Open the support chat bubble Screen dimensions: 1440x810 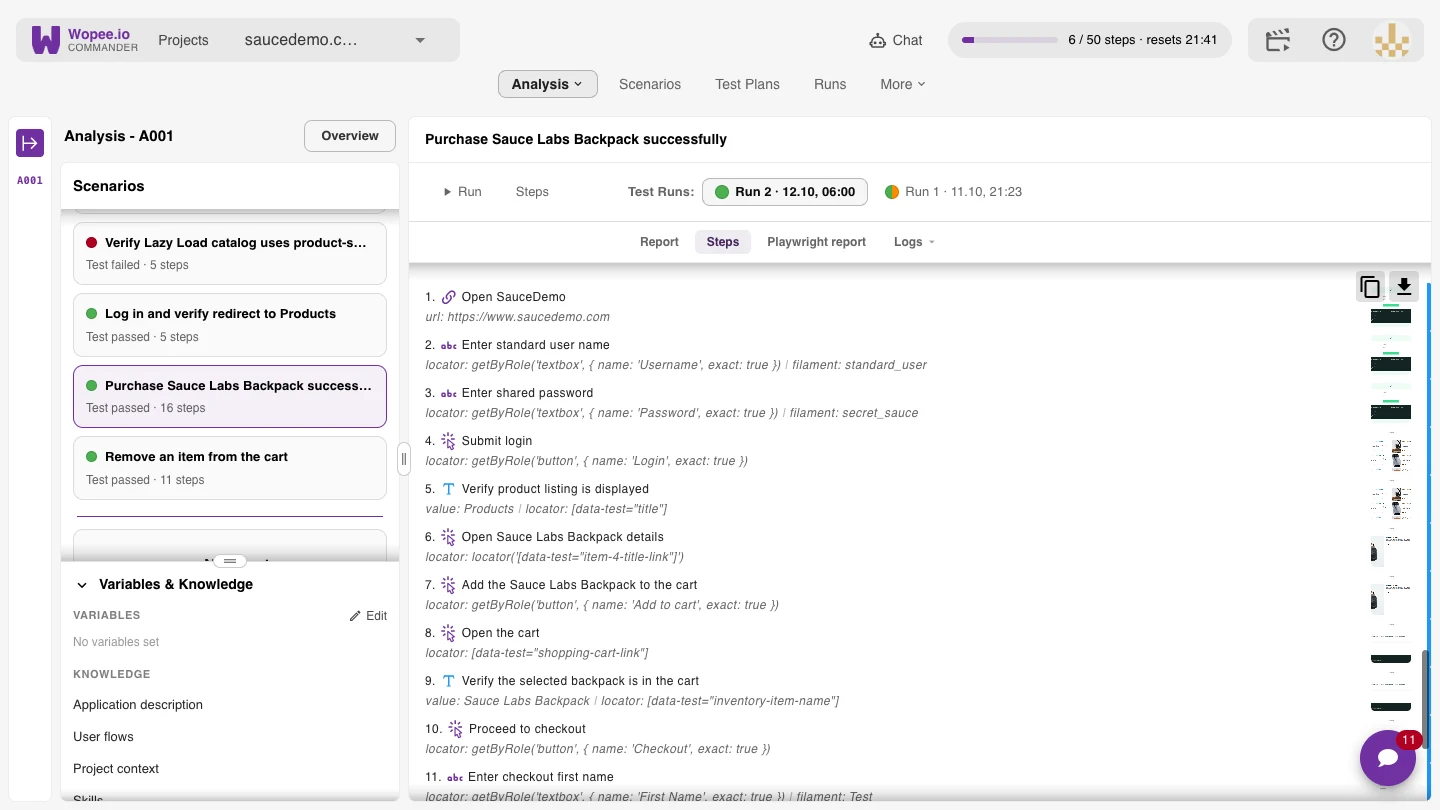tap(1387, 758)
